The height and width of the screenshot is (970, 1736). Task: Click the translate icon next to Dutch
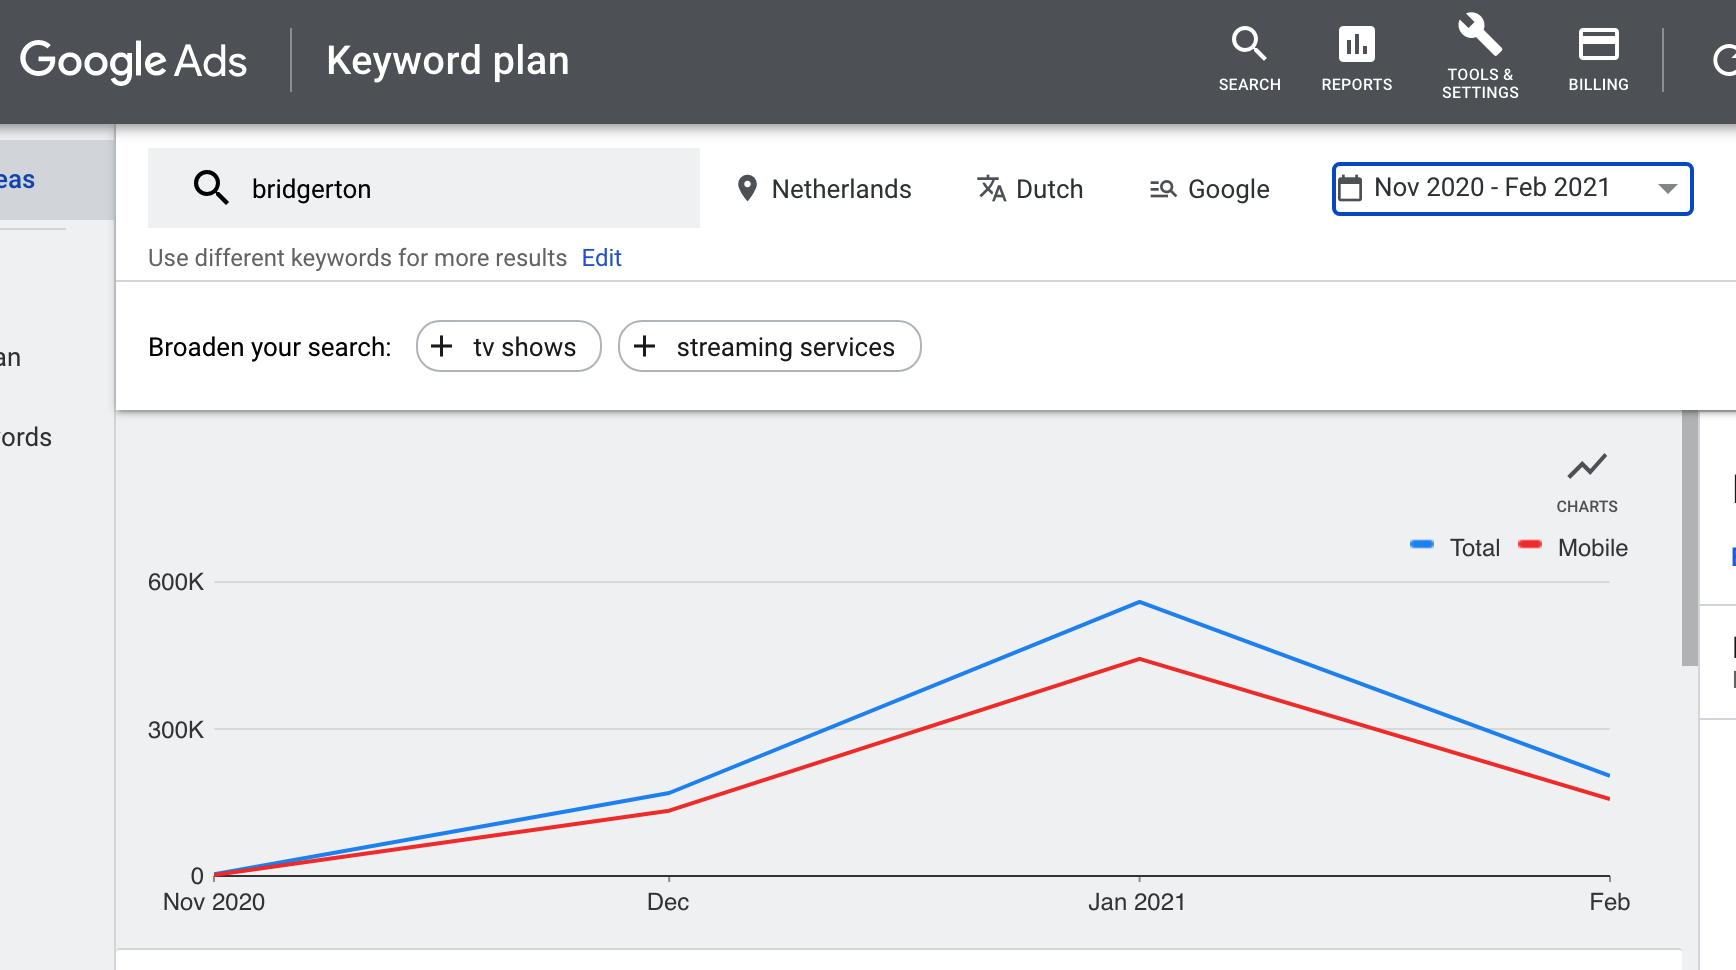point(991,188)
